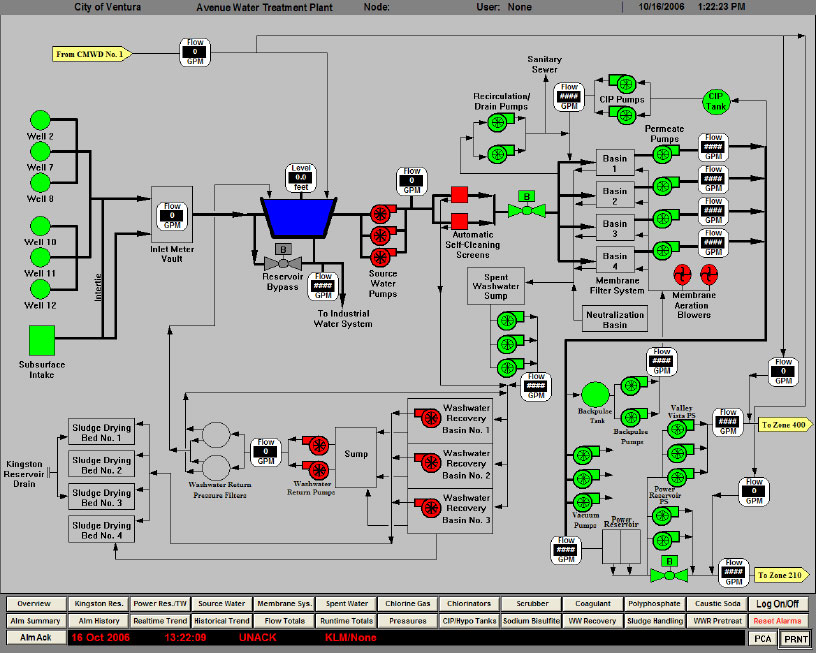Click the upper Washwater Return Pressure Filter
816x653 pixels.
click(x=216, y=435)
